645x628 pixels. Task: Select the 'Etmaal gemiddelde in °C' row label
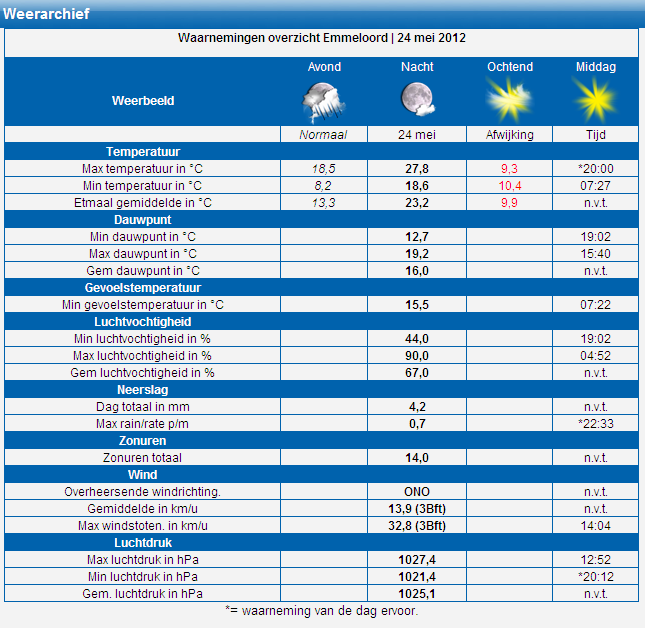pos(143,203)
